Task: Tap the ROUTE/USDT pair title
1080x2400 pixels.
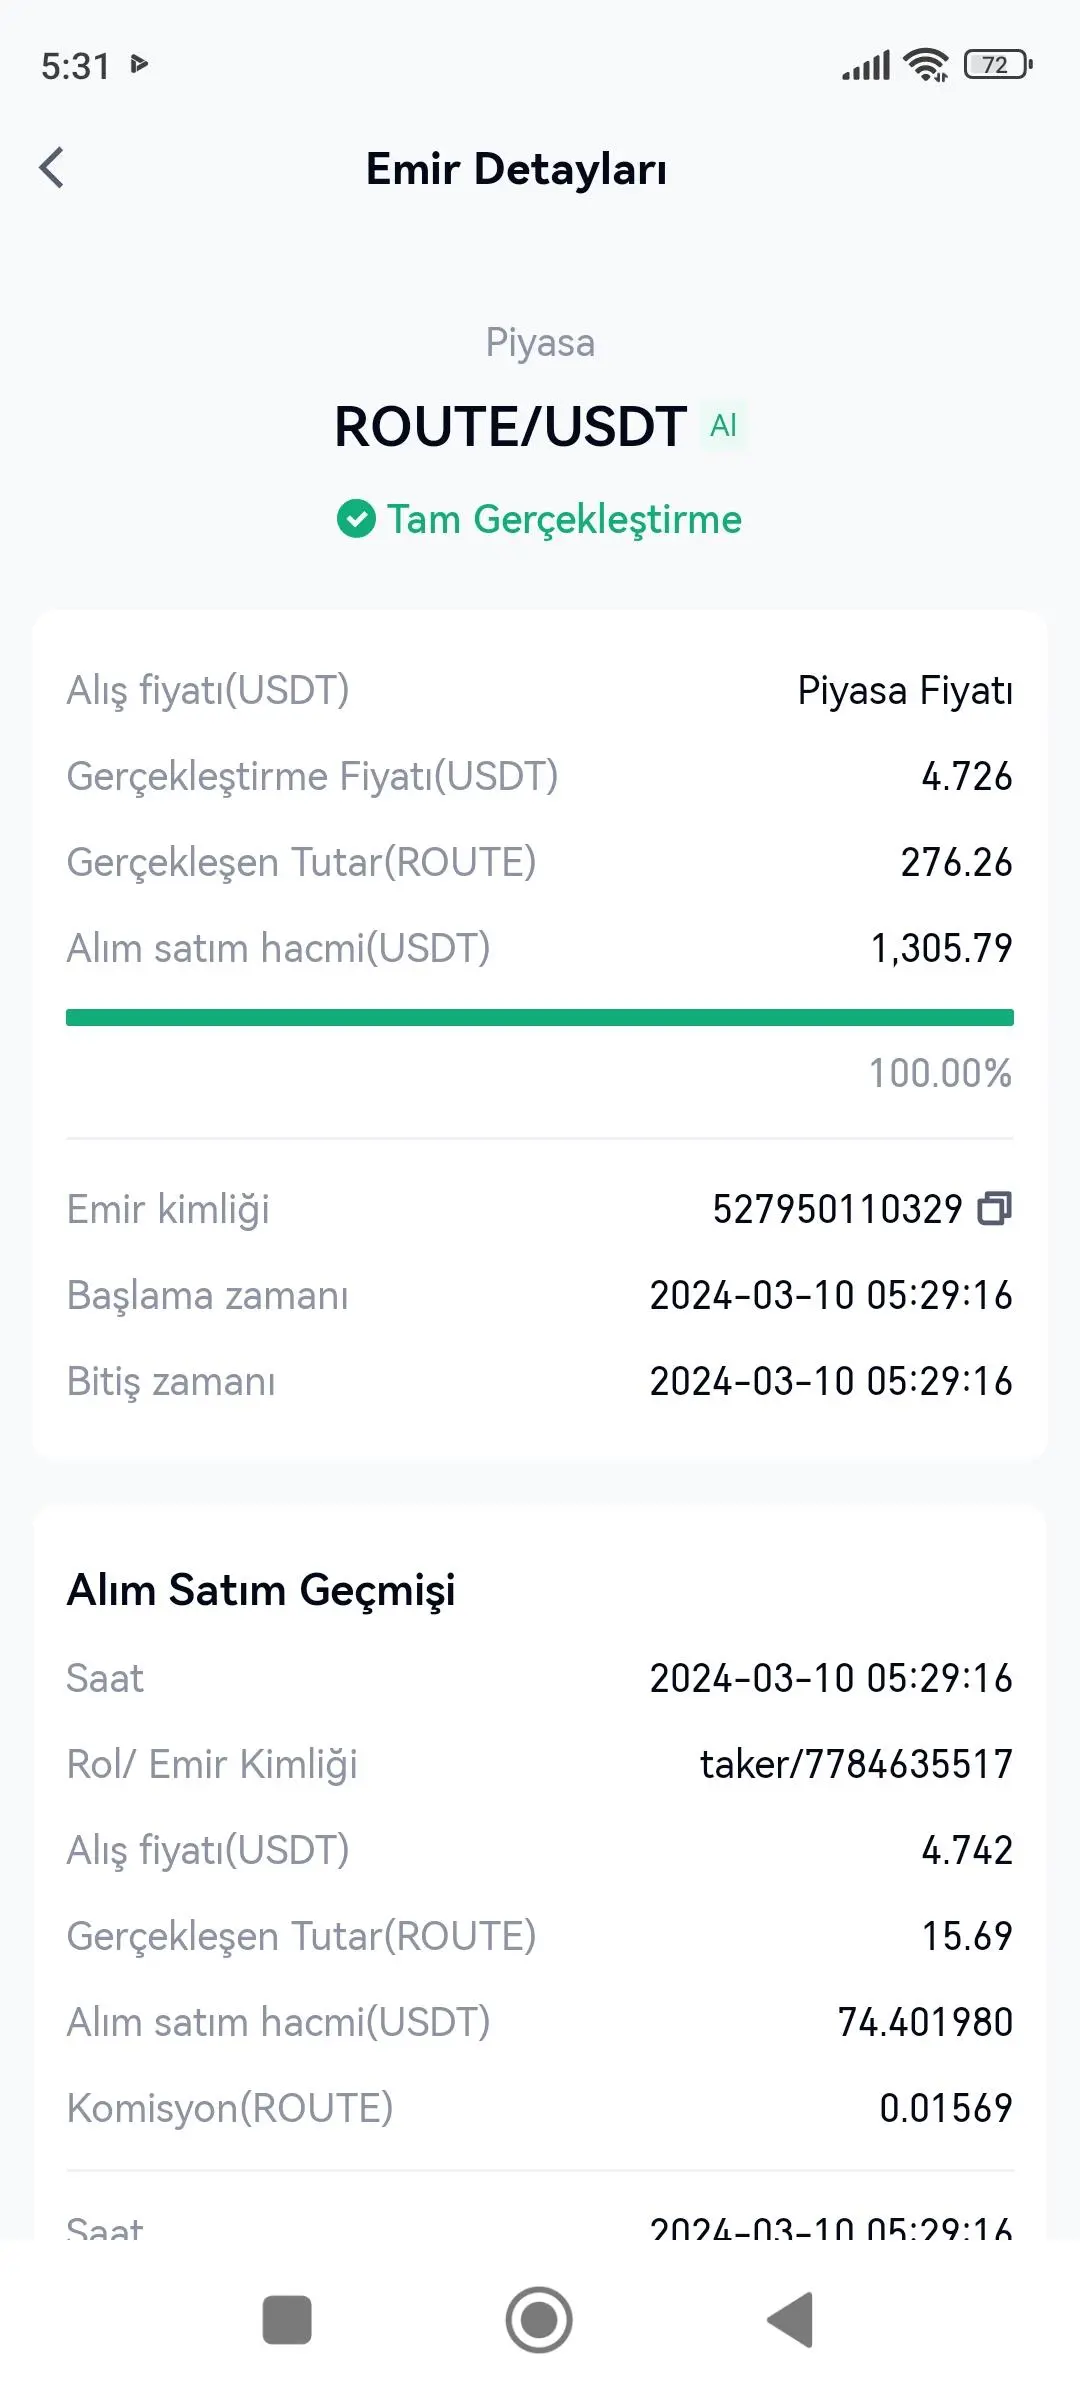Action: pos(510,427)
